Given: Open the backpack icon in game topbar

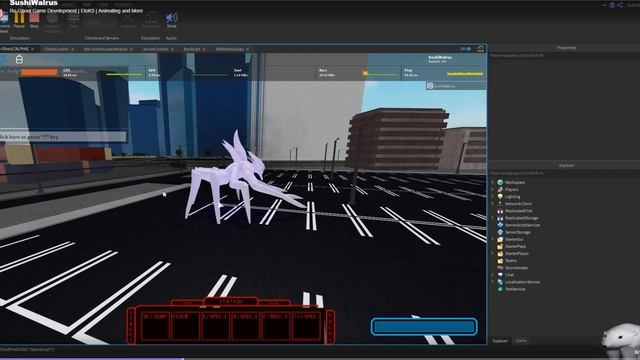Looking at the screenshot, I should pos(19,60).
